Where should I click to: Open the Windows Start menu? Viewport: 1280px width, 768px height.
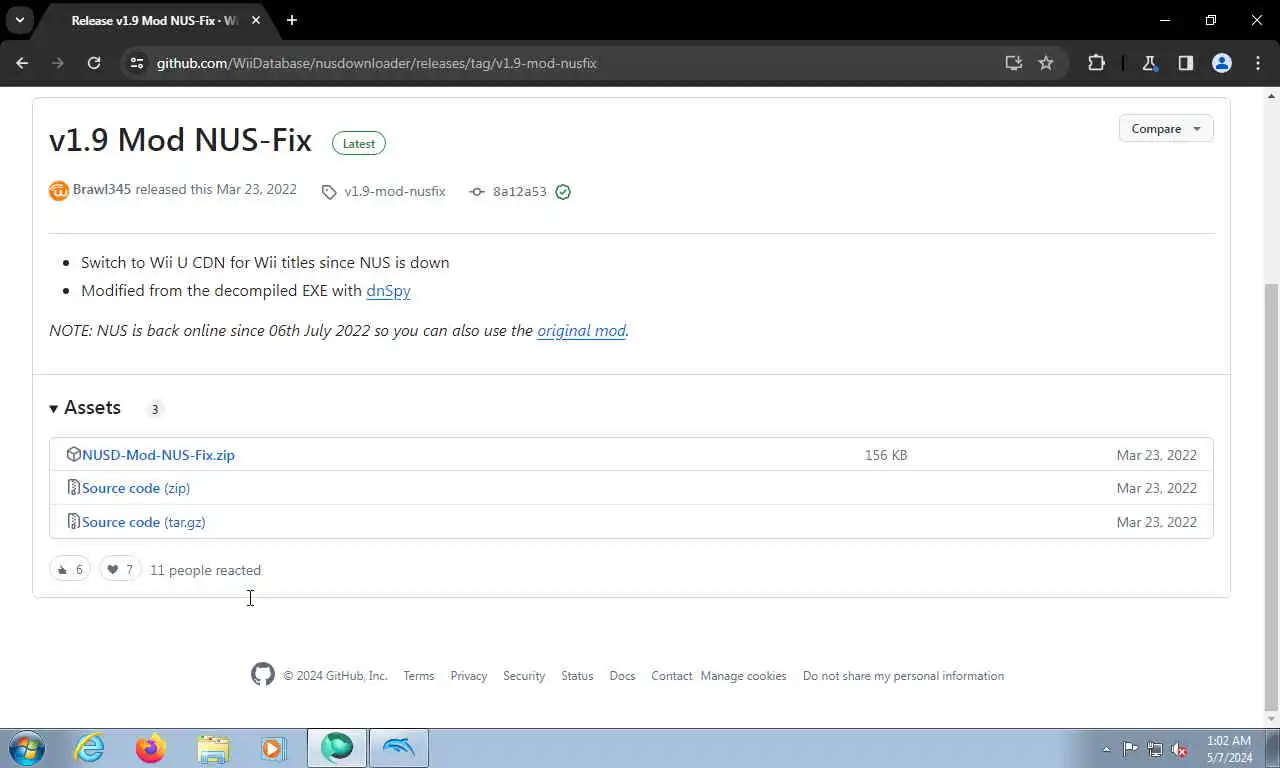[26, 748]
